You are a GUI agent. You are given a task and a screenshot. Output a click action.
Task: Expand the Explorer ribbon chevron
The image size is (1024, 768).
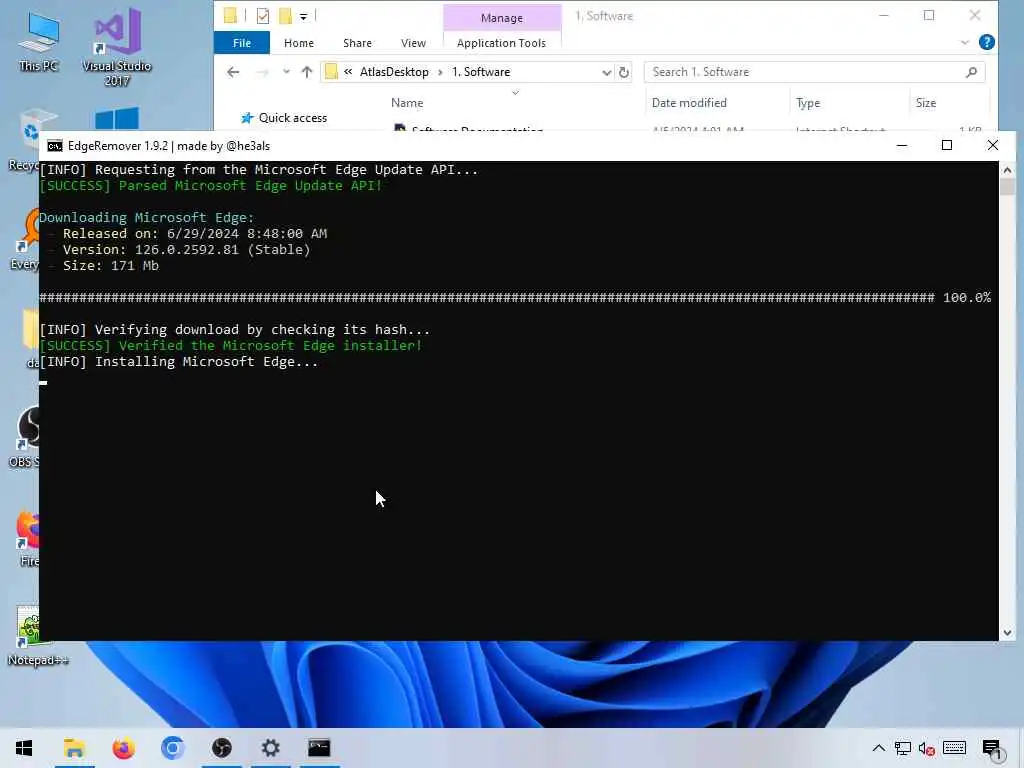click(x=965, y=42)
